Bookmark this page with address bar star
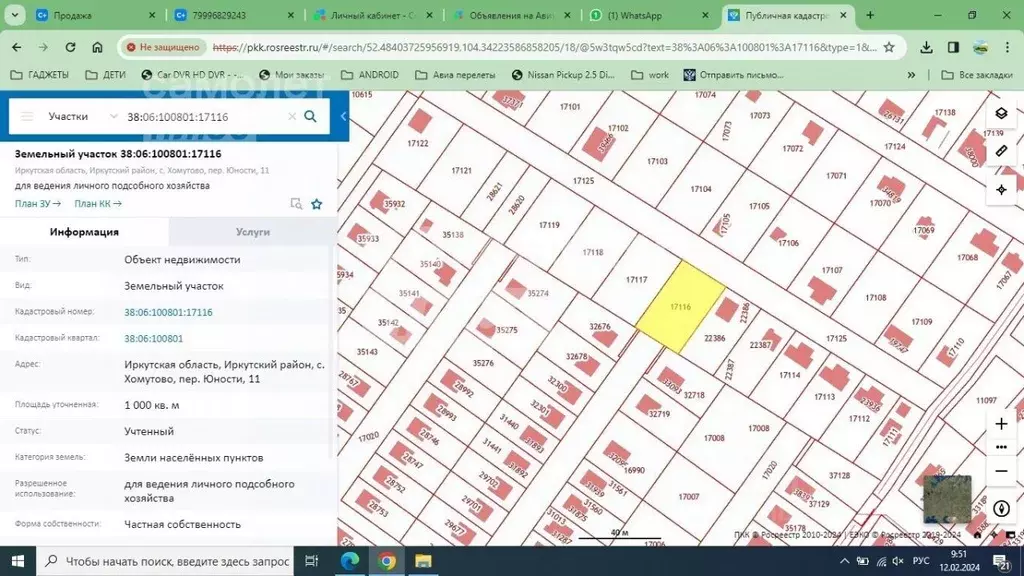The width and height of the screenshot is (1024, 576). tap(889, 47)
